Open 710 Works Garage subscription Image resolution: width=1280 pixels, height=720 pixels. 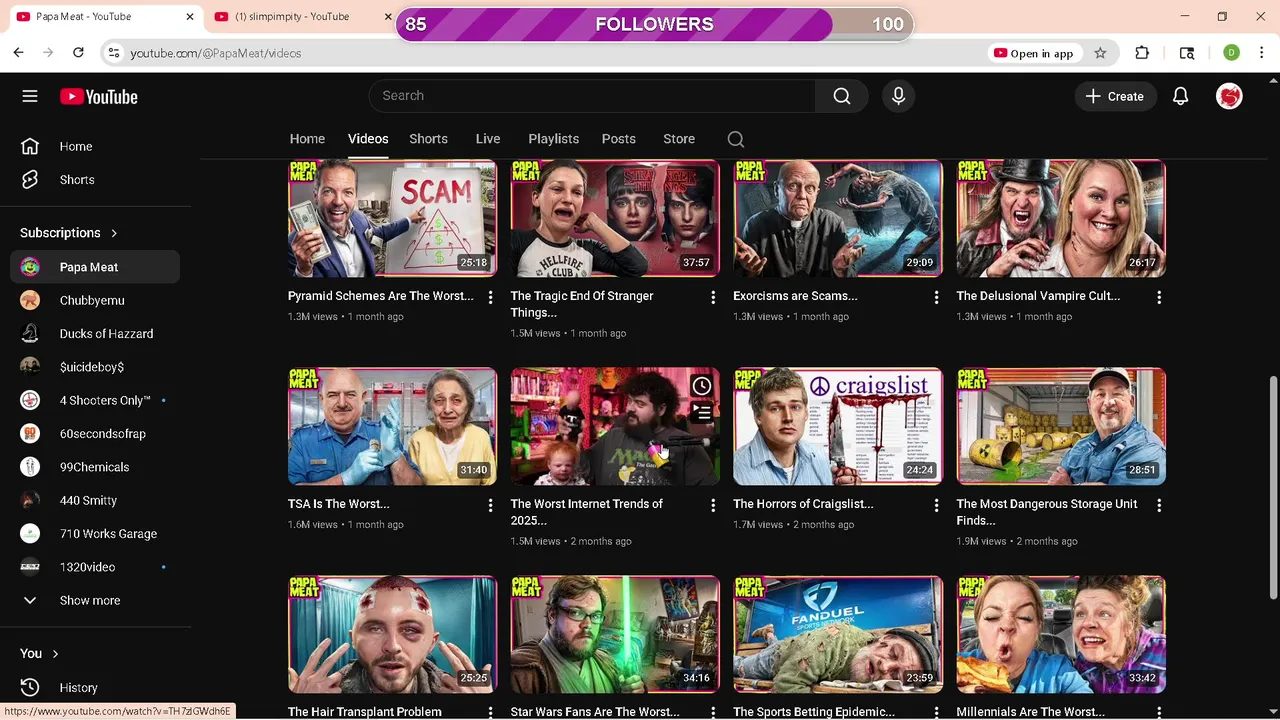point(95,534)
